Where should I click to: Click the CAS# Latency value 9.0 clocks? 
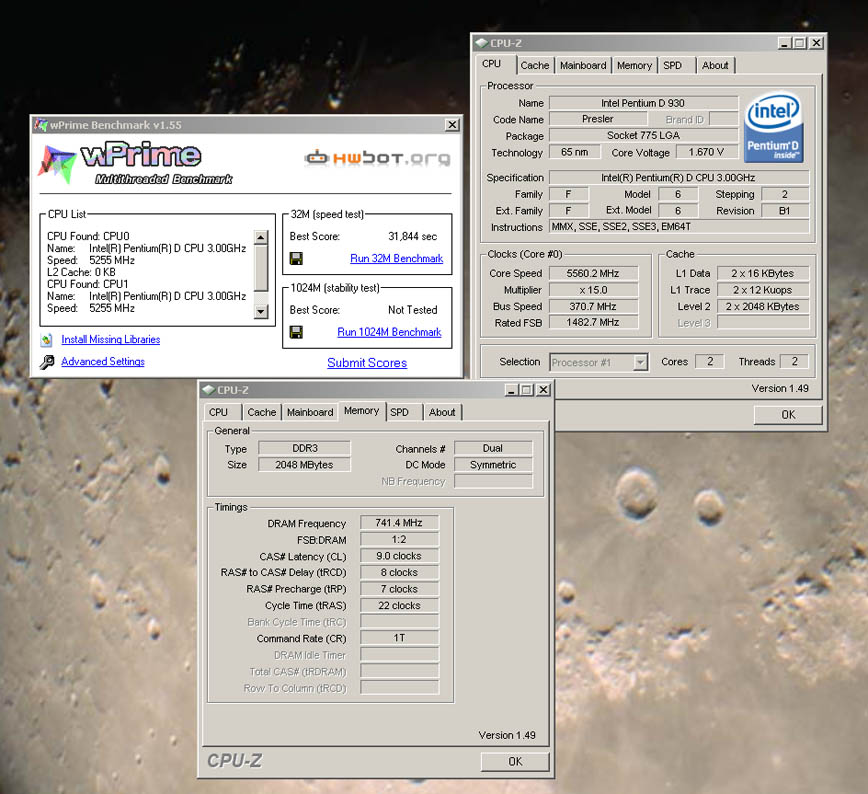[x=399, y=556]
